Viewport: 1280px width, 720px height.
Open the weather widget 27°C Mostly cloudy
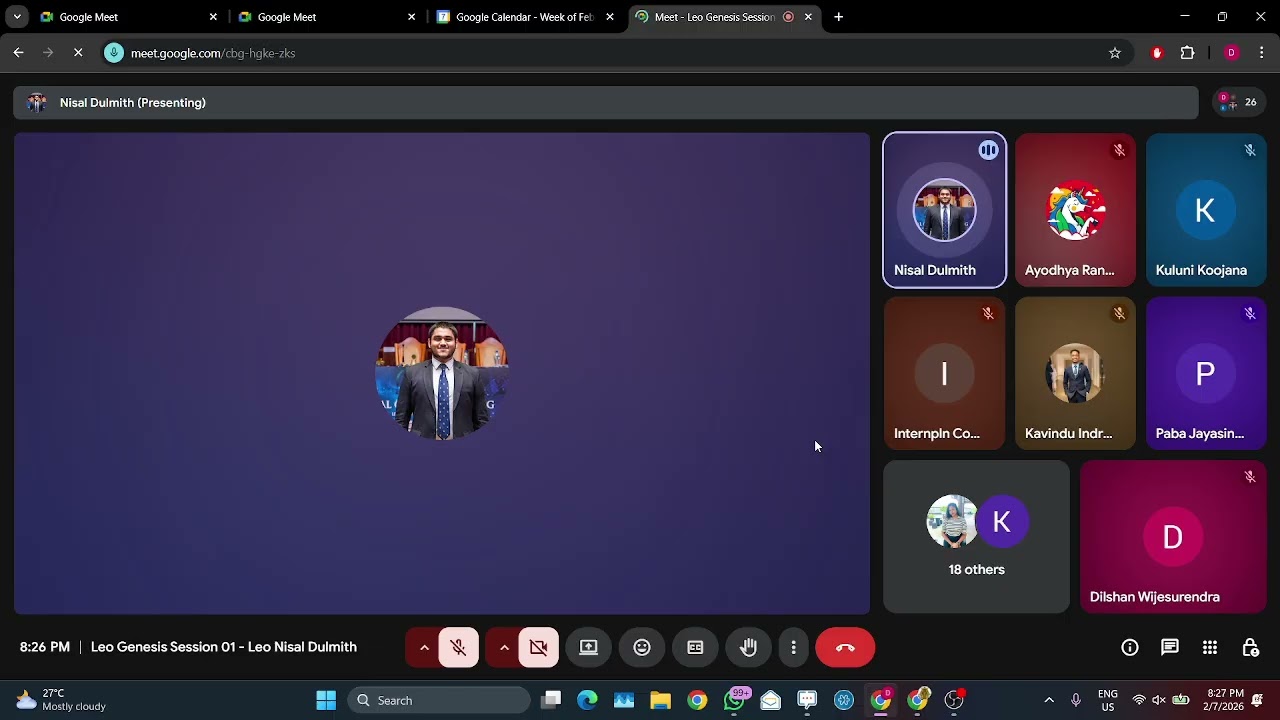click(x=62, y=700)
